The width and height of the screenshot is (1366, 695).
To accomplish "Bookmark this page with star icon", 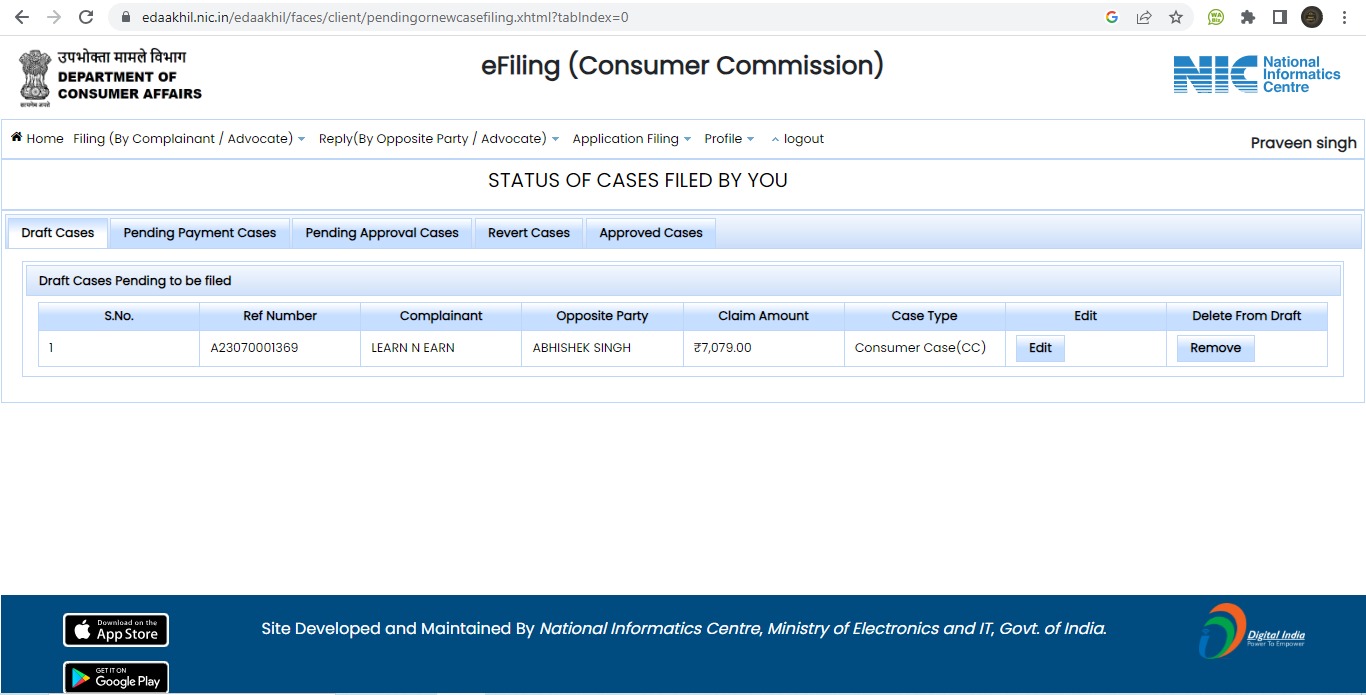I will point(1176,17).
